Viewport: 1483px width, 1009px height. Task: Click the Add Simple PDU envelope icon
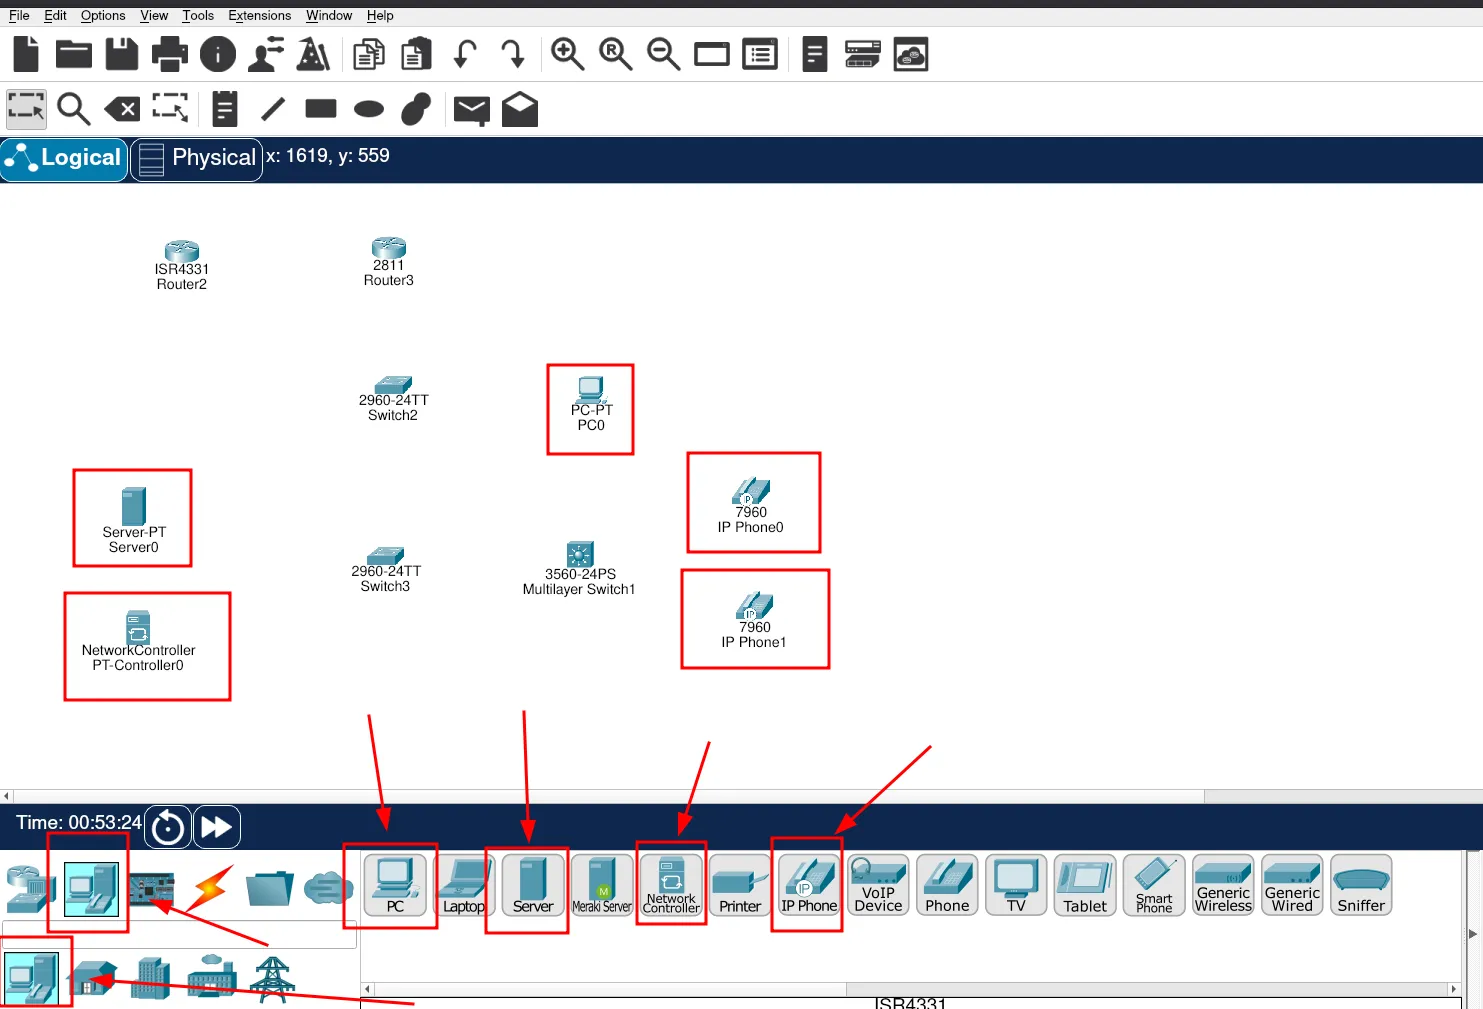[471, 109]
